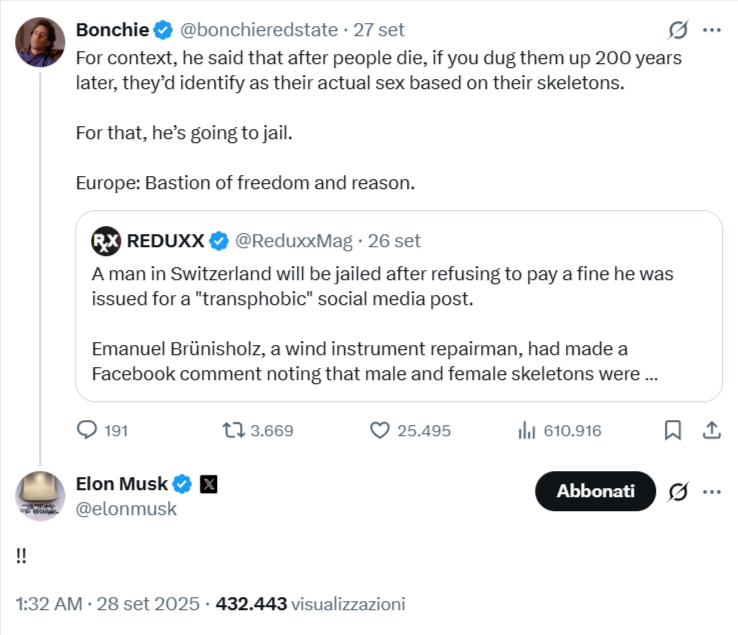The image size is (738, 635).
Task: Click the Grok icon beside Abbonati button
Action: click(x=678, y=491)
